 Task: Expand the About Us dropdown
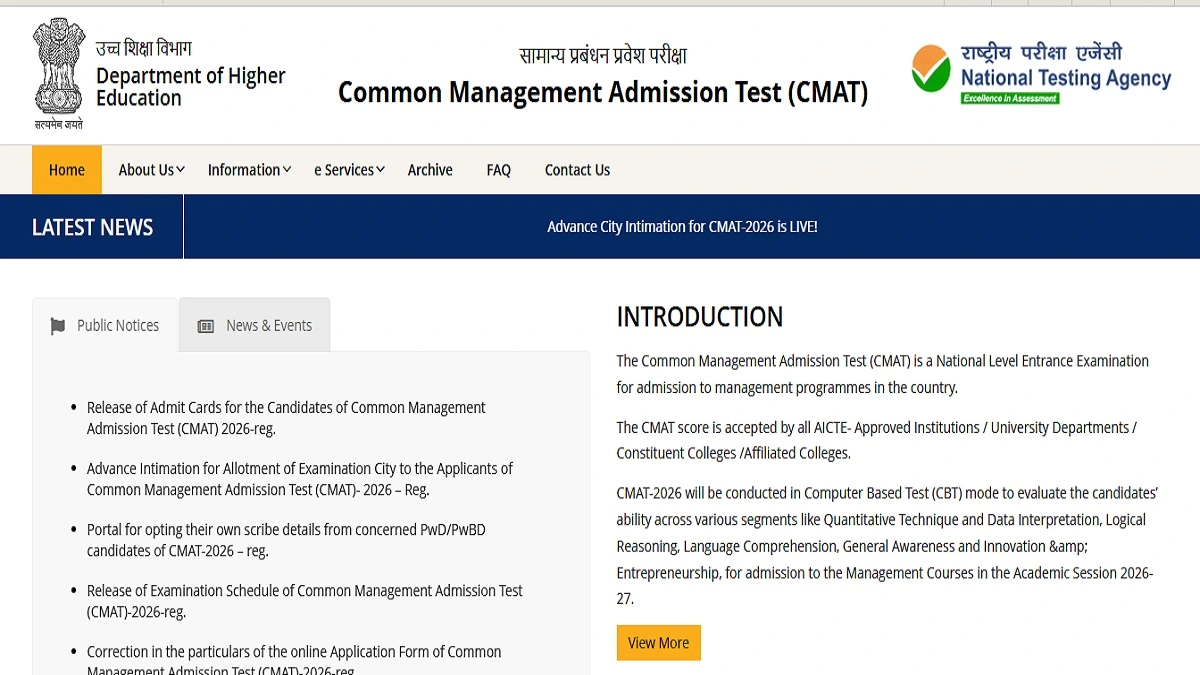pos(149,170)
